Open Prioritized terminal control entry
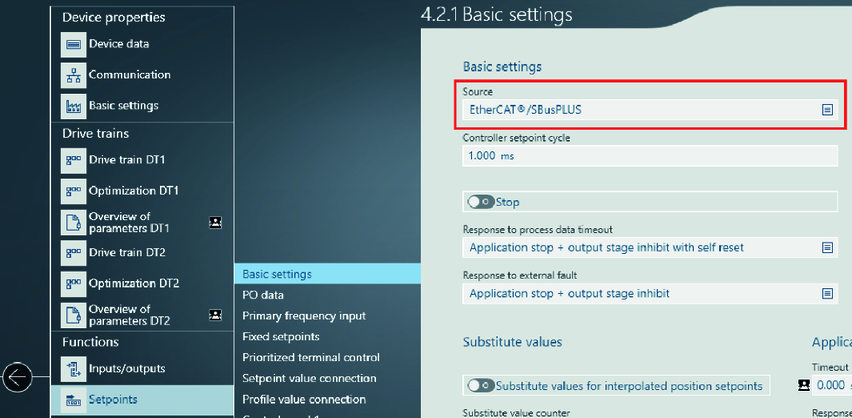This screenshot has height=418, width=852. (311, 357)
